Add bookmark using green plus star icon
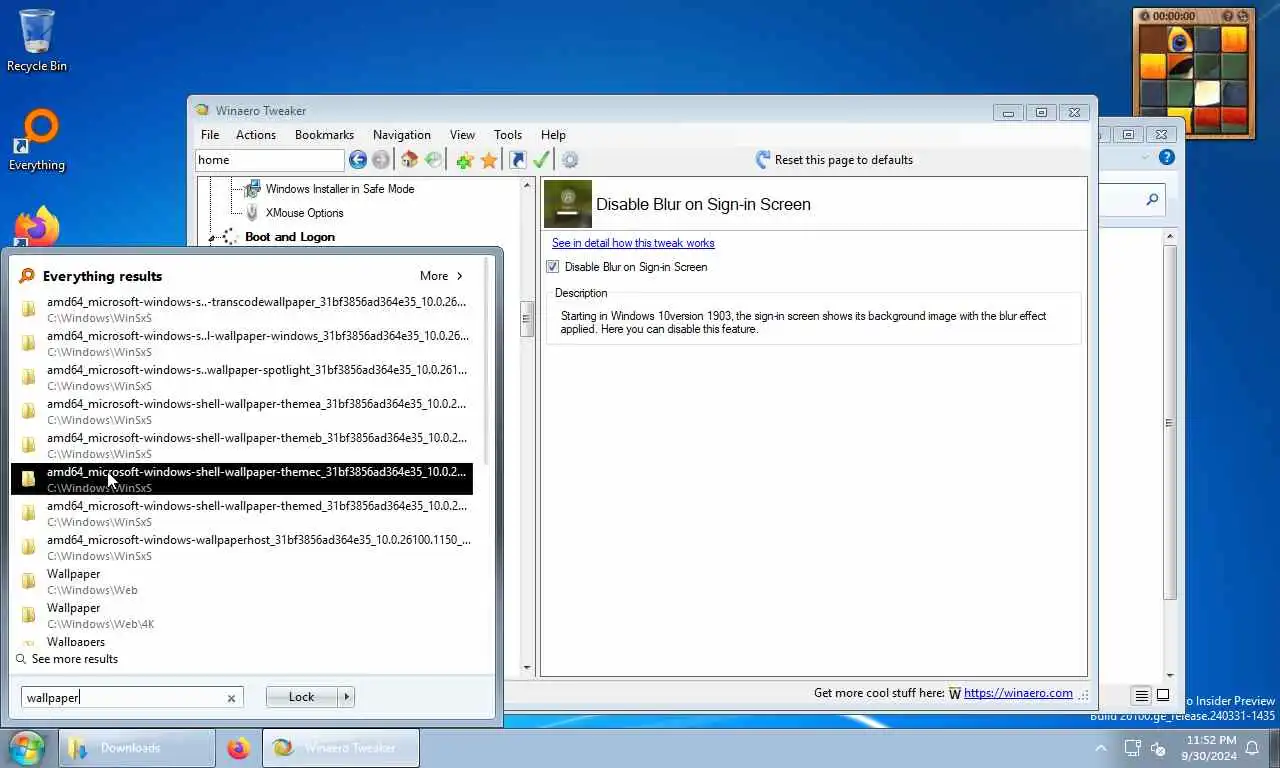This screenshot has width=1280, height=768. [464, 160]
